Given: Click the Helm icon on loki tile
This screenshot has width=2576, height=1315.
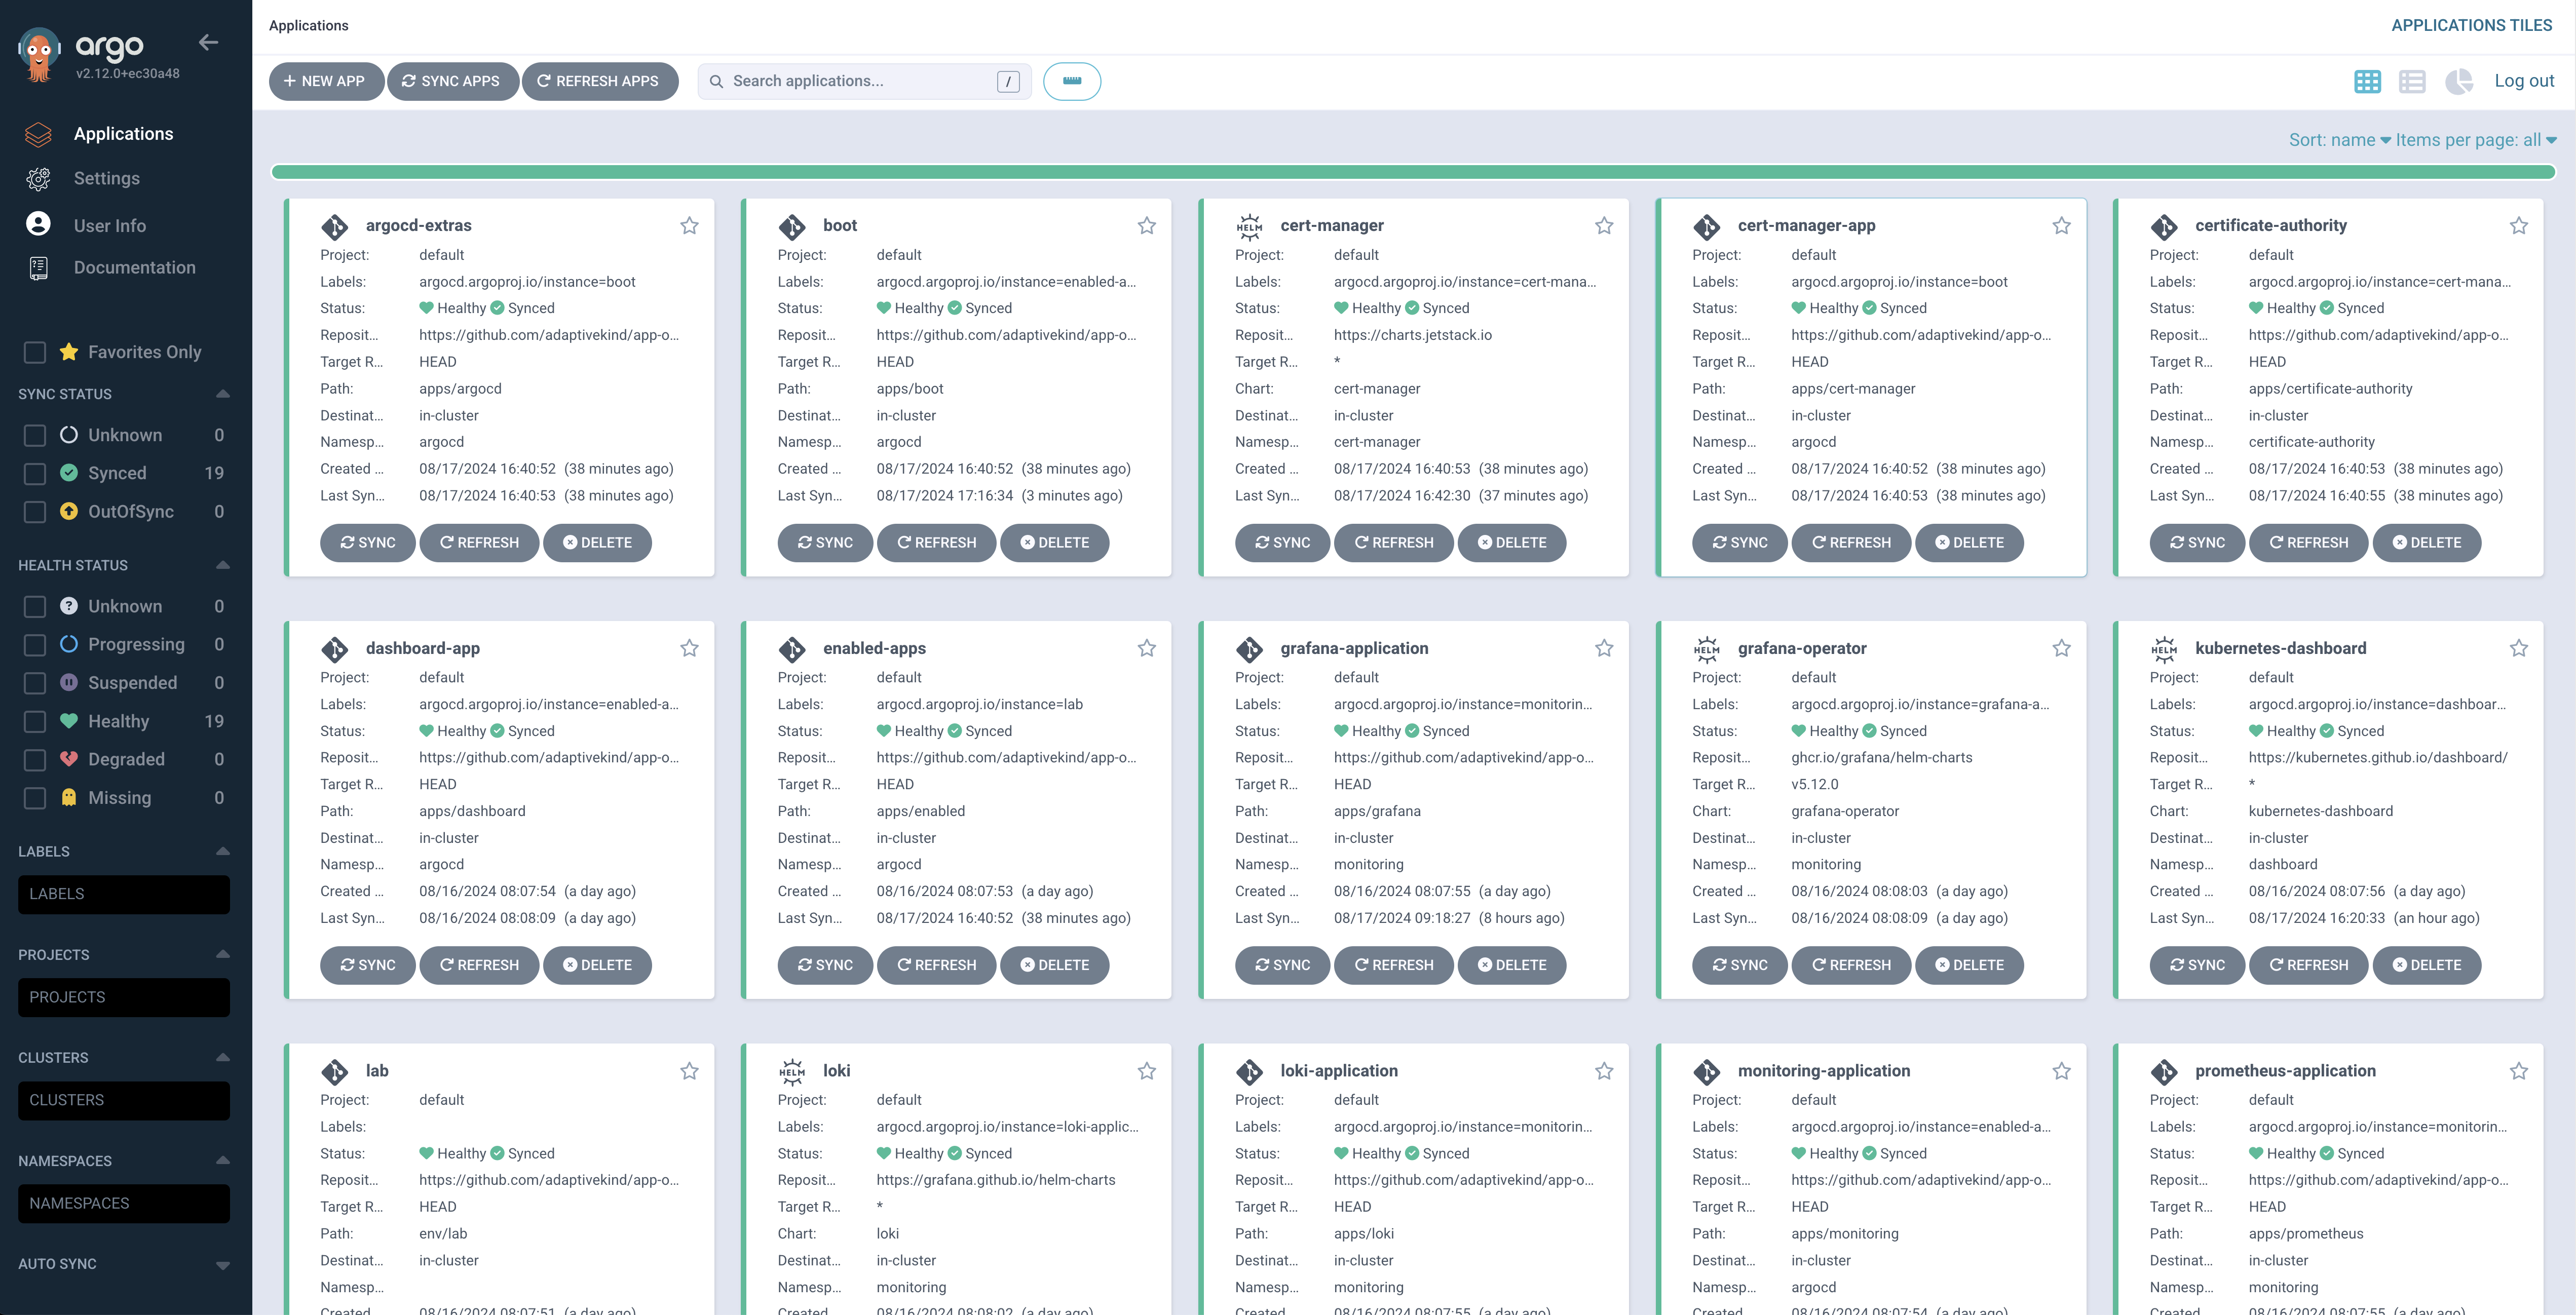Looking at the screenshot, I should 792,1072.
